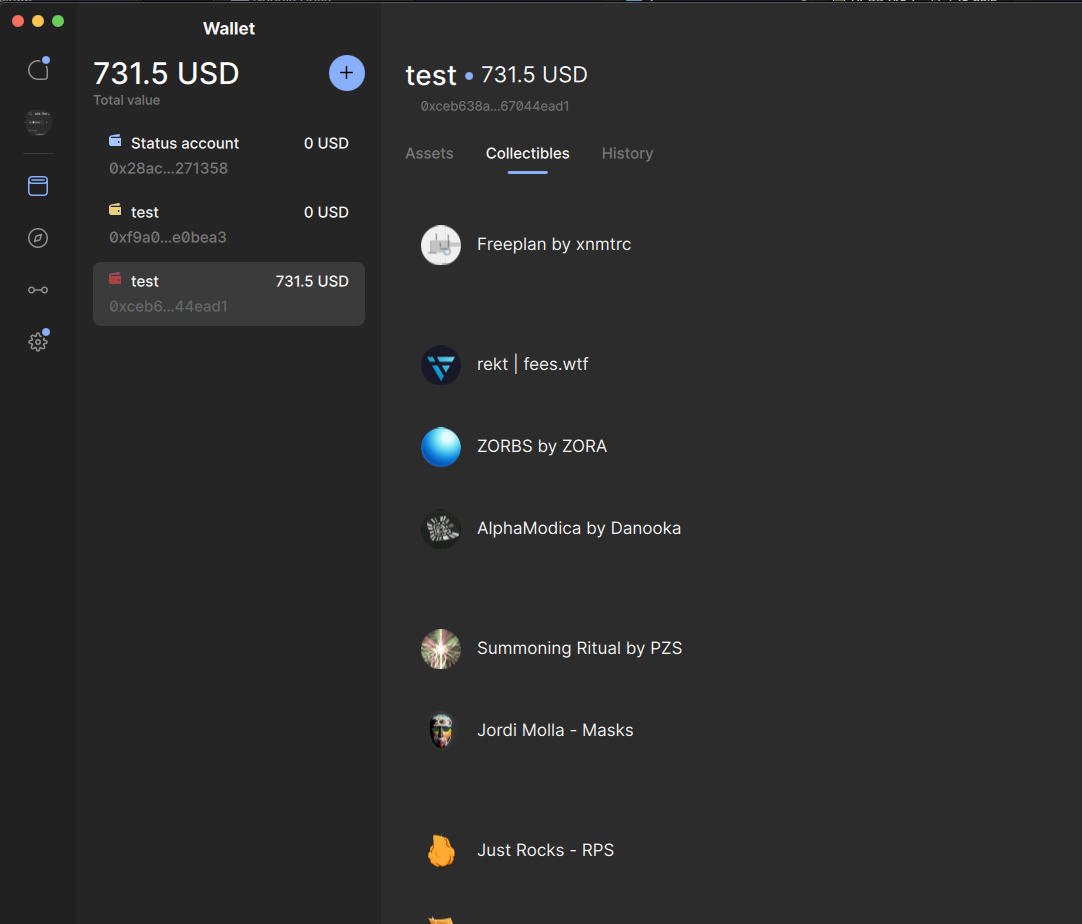Switch to the Assets tab
The height and width of the screenshot is (924, 1082).
pyautogui.click(x=429, y=154)
